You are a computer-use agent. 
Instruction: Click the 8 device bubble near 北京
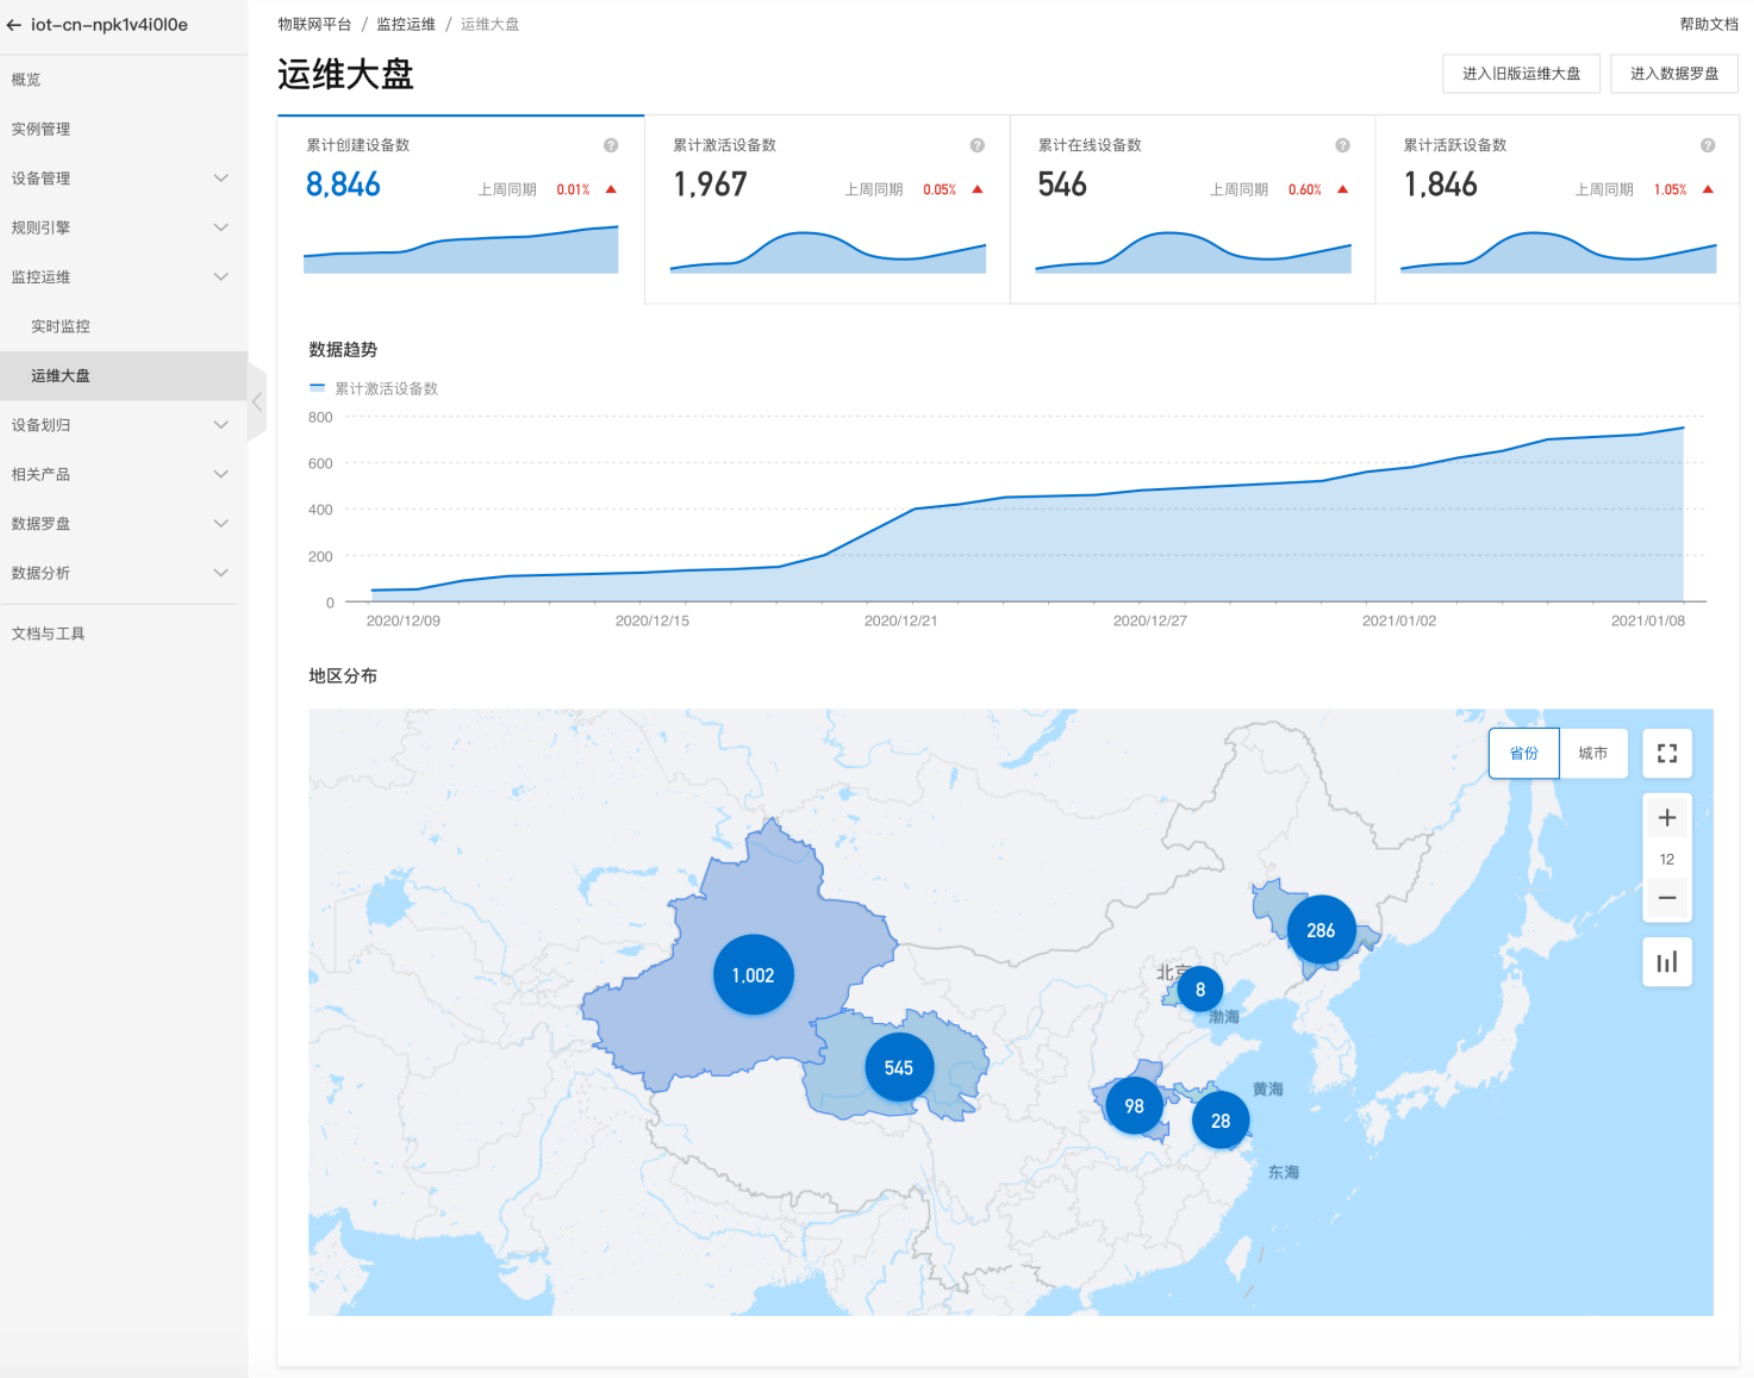[1200, 990]
